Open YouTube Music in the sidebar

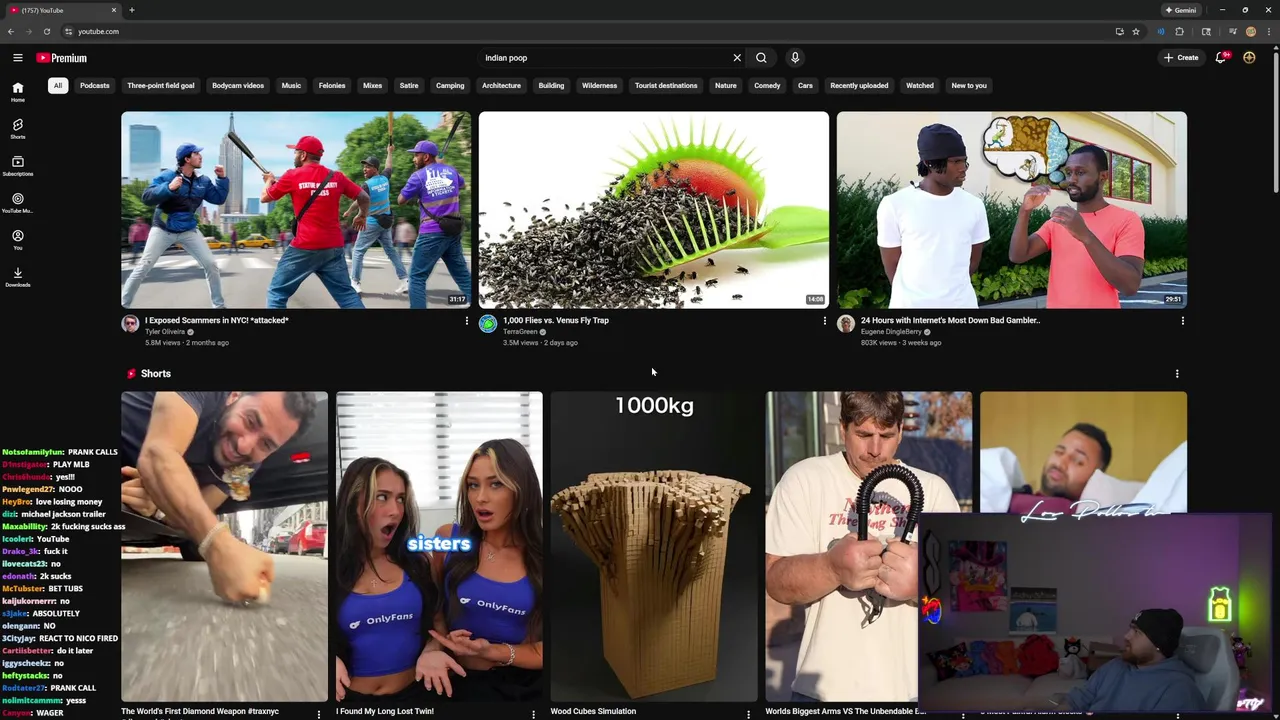[17, 203]
